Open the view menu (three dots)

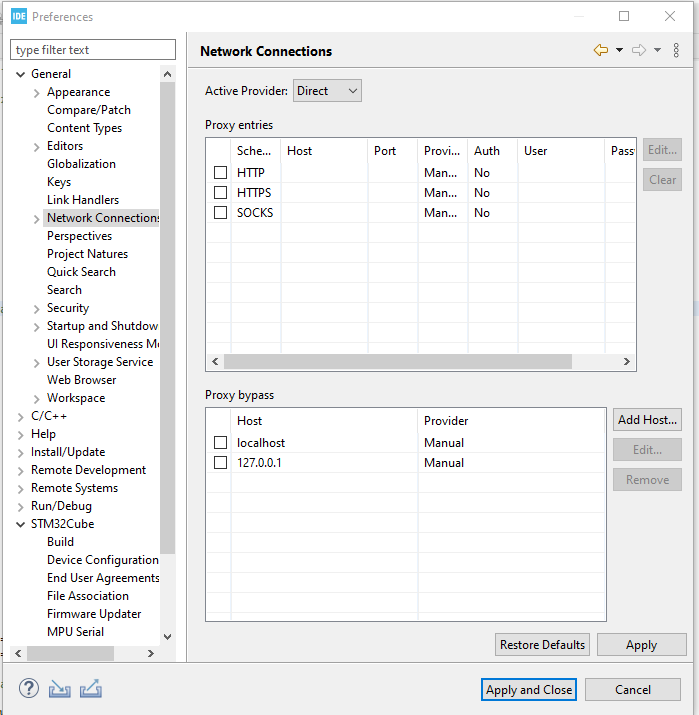pos(676,50)
